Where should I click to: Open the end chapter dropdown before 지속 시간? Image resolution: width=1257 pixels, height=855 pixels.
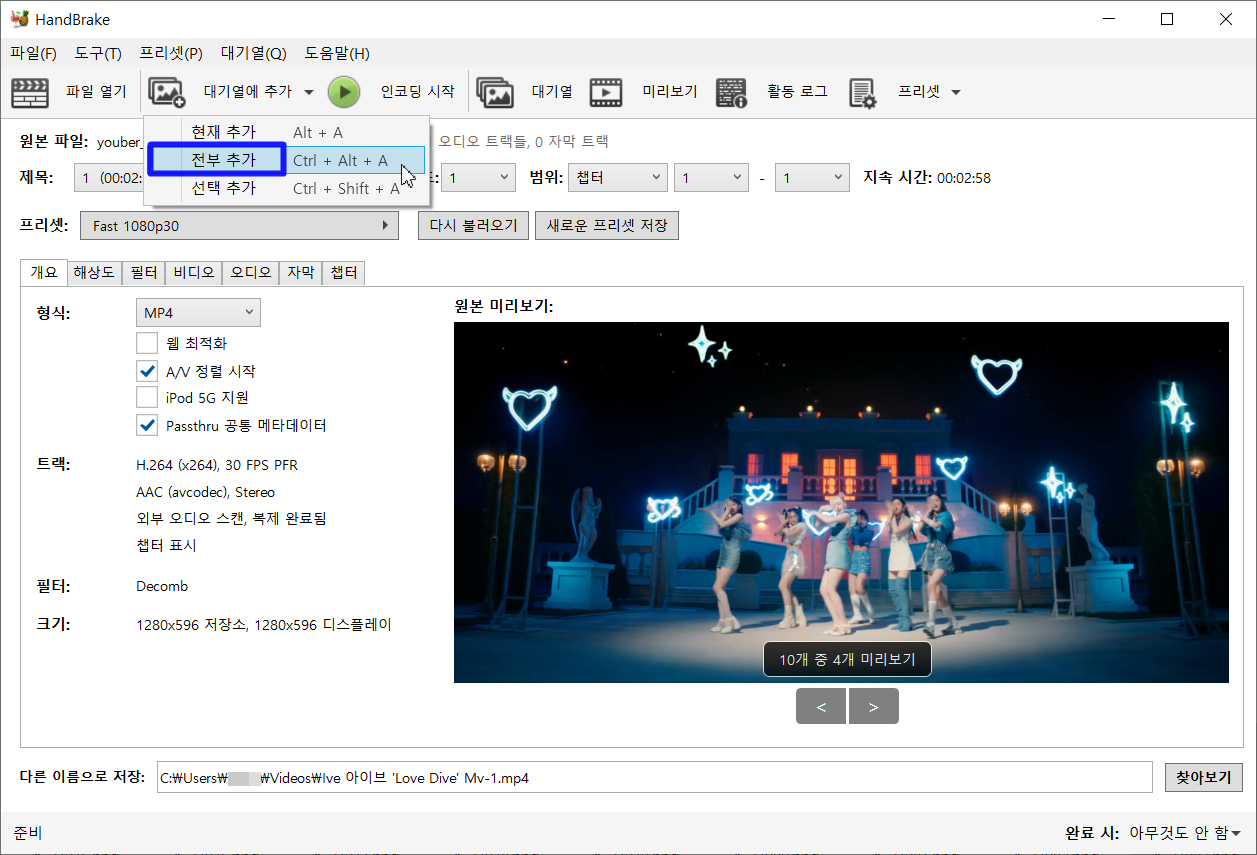tap(813, 178)
